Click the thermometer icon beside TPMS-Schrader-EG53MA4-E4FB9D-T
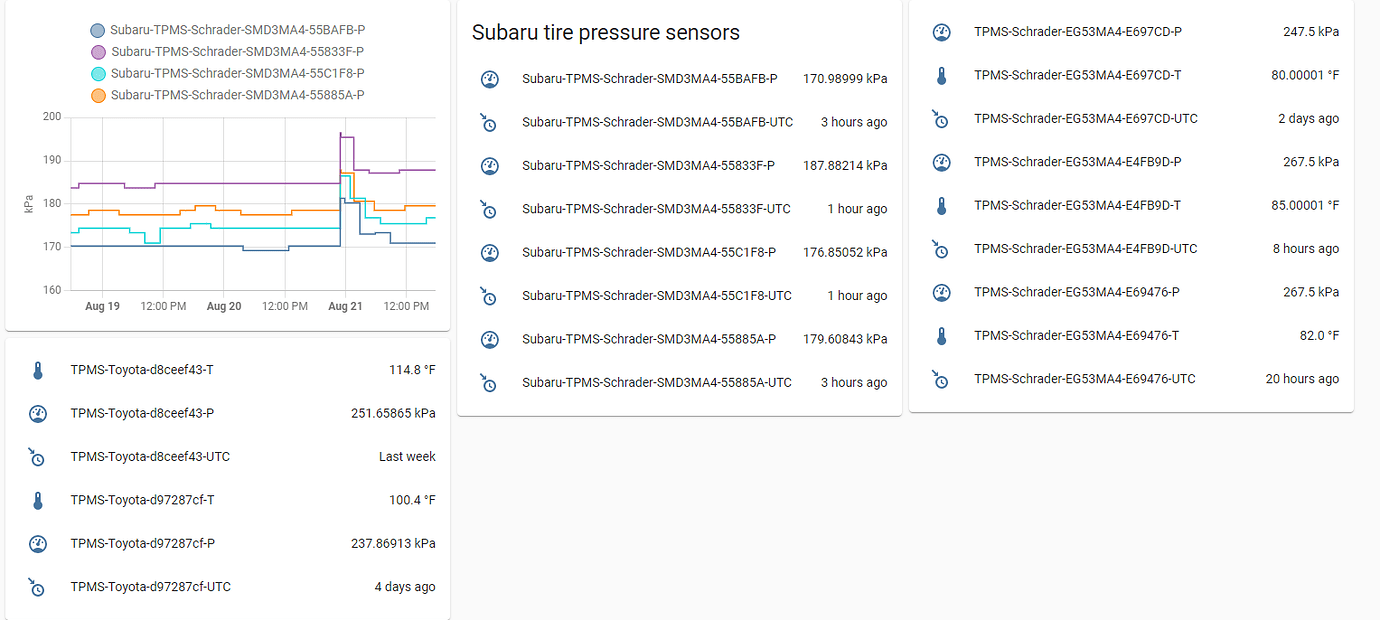The image size is (1380, 620). tap(941, 205)
